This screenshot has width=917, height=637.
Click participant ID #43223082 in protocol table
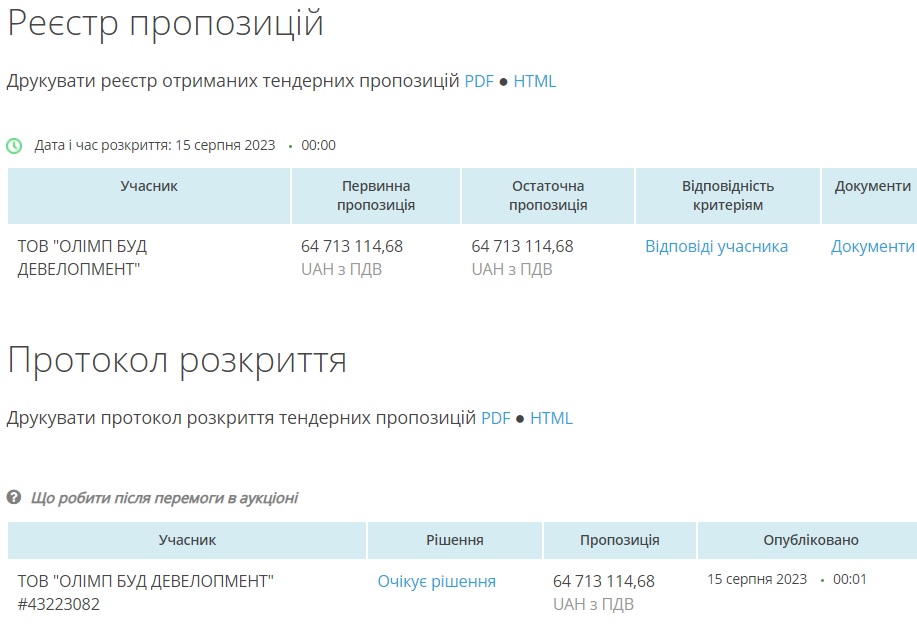[59, 604]
